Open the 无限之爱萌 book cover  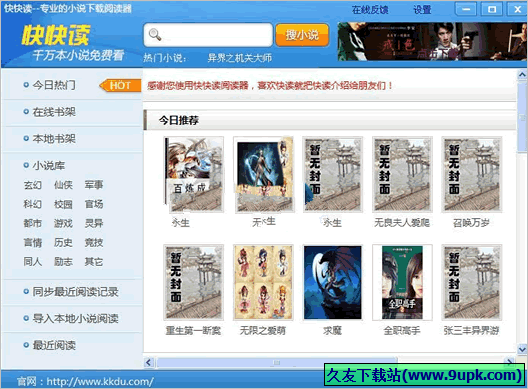tap(263, 282)
